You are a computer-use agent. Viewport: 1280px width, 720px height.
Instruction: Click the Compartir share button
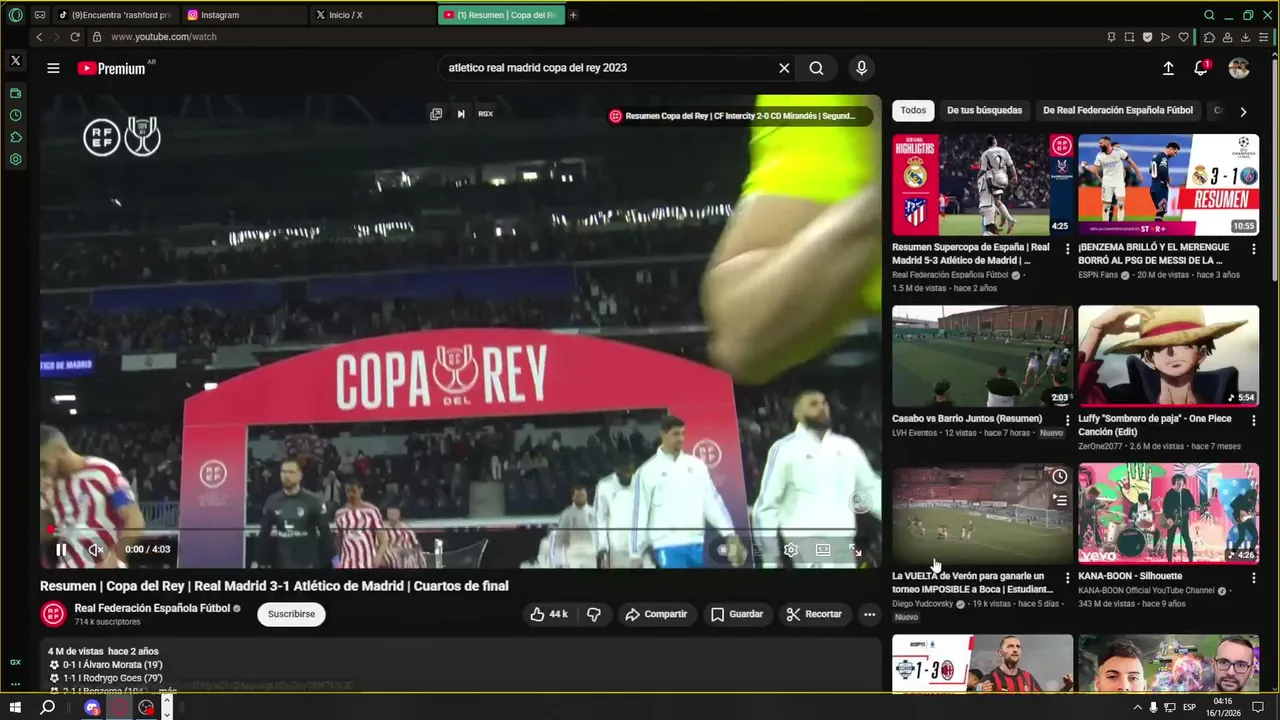tap(656, 614)
